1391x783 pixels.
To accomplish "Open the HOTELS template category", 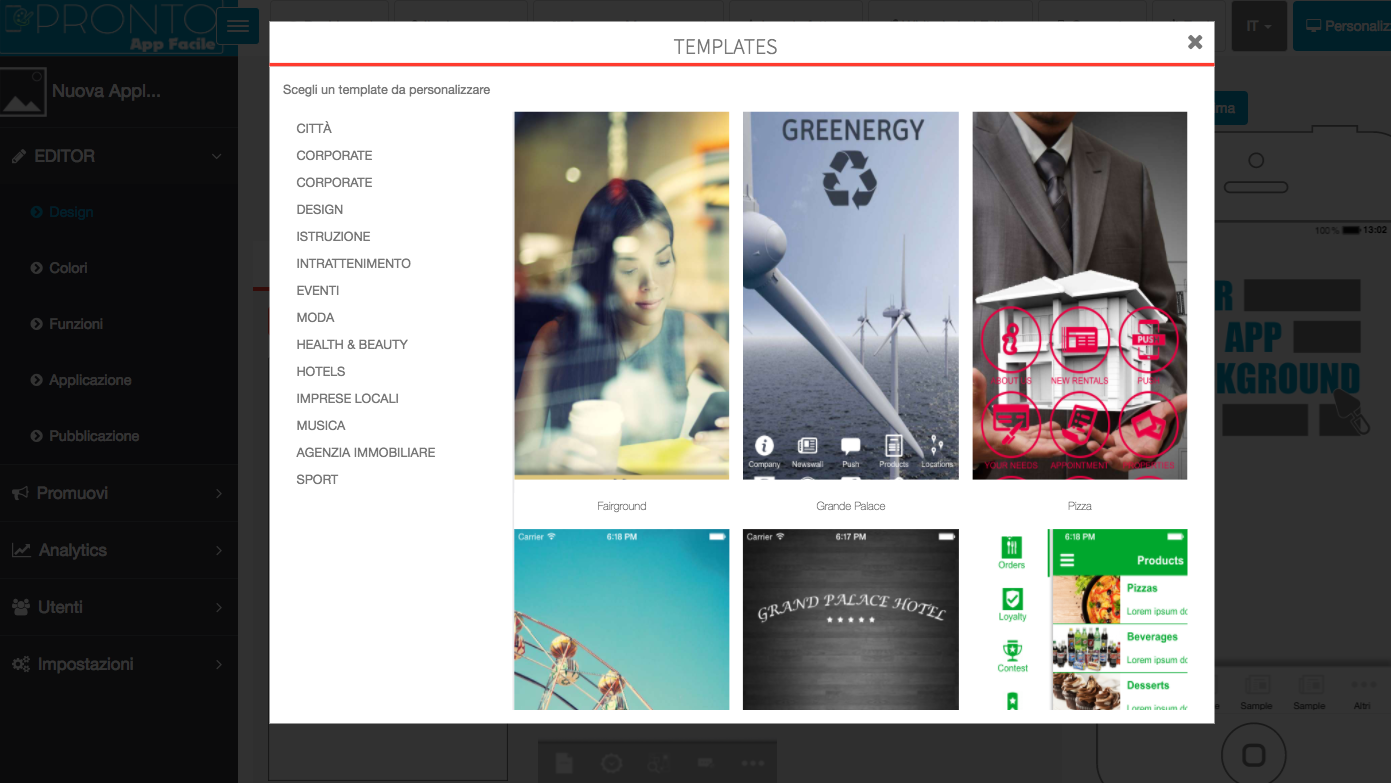I will coord(321,372).
